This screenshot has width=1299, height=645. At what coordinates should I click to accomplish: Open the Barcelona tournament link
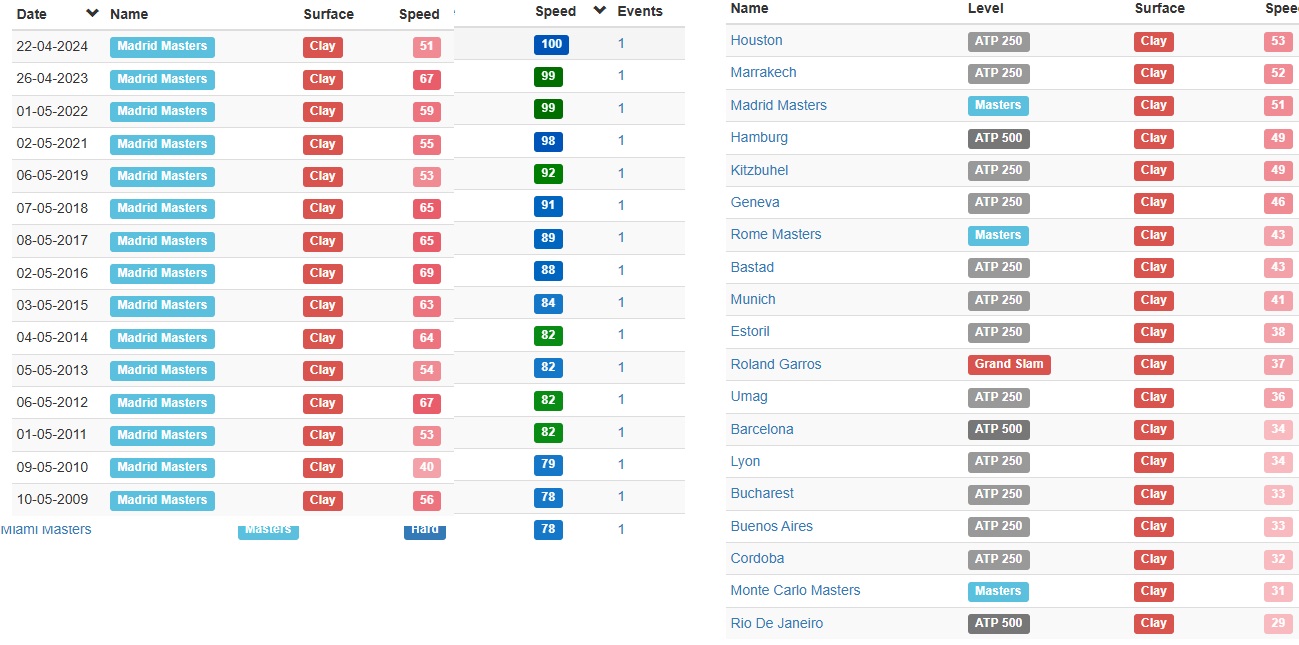tap(762, 429)
